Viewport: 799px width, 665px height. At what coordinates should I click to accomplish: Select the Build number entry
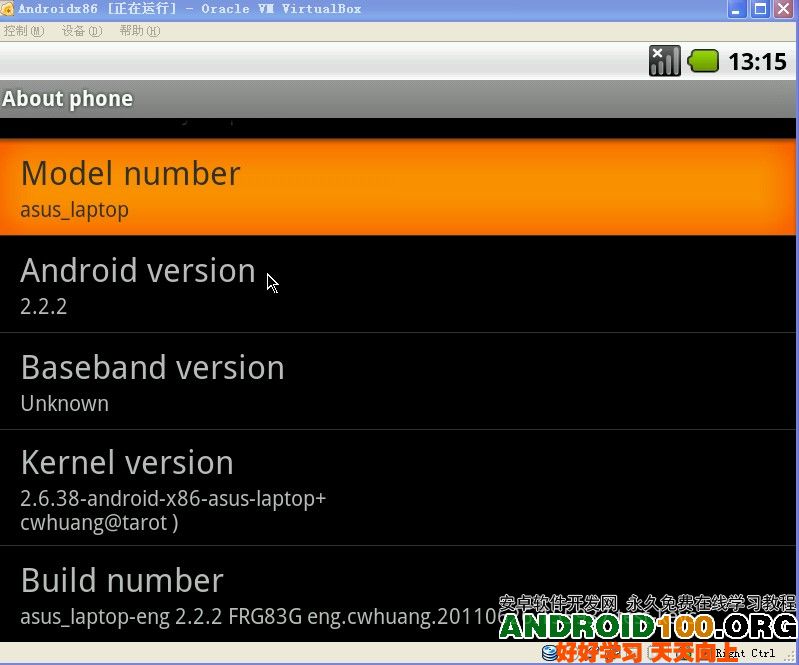(x=397, y=594)
